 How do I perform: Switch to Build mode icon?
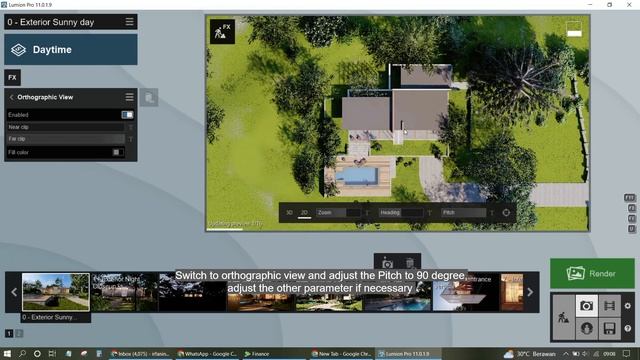pyautogui.click(x=563, y=317)
